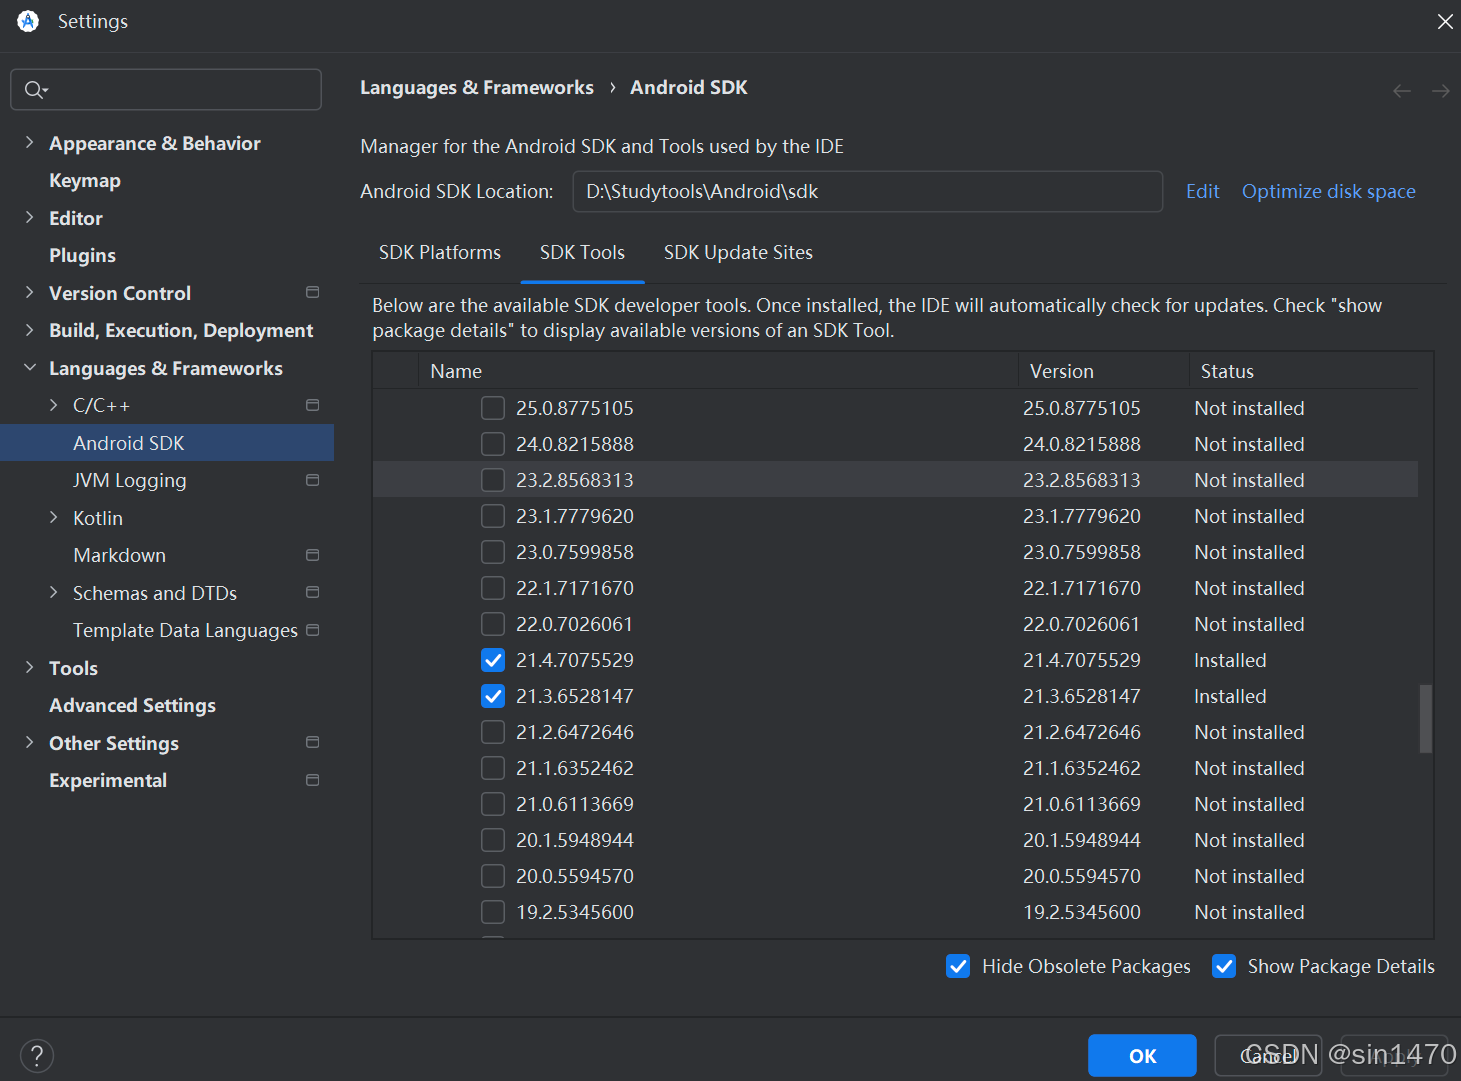1461x1081 pixels.
Task: Click the forward navigation arrow icon
Action: [x=1440, y=91]
